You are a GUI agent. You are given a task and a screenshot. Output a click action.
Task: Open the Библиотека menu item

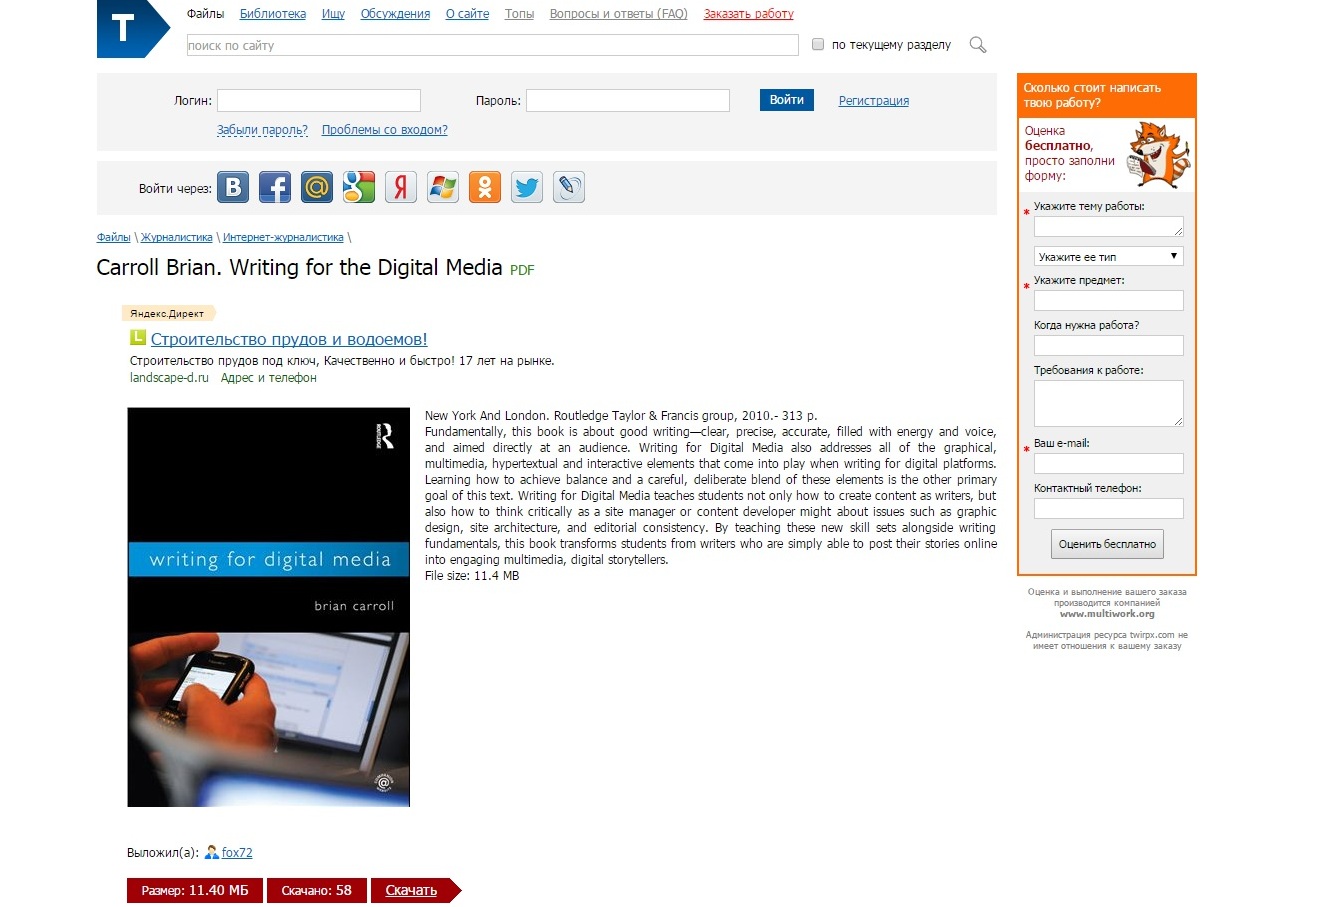pos(273,14)
